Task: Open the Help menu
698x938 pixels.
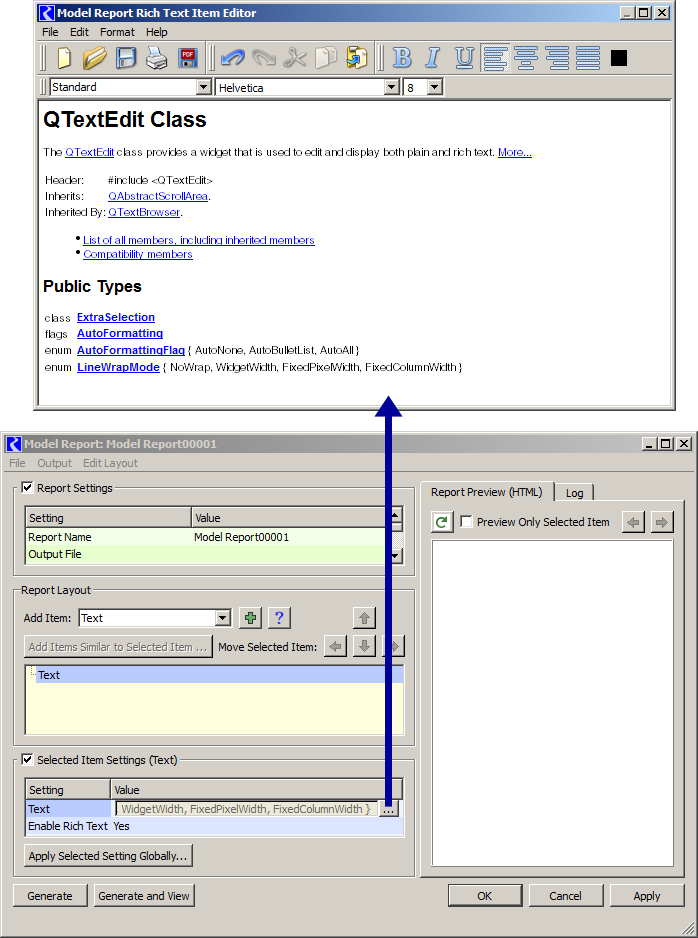Action: point(157,32)
